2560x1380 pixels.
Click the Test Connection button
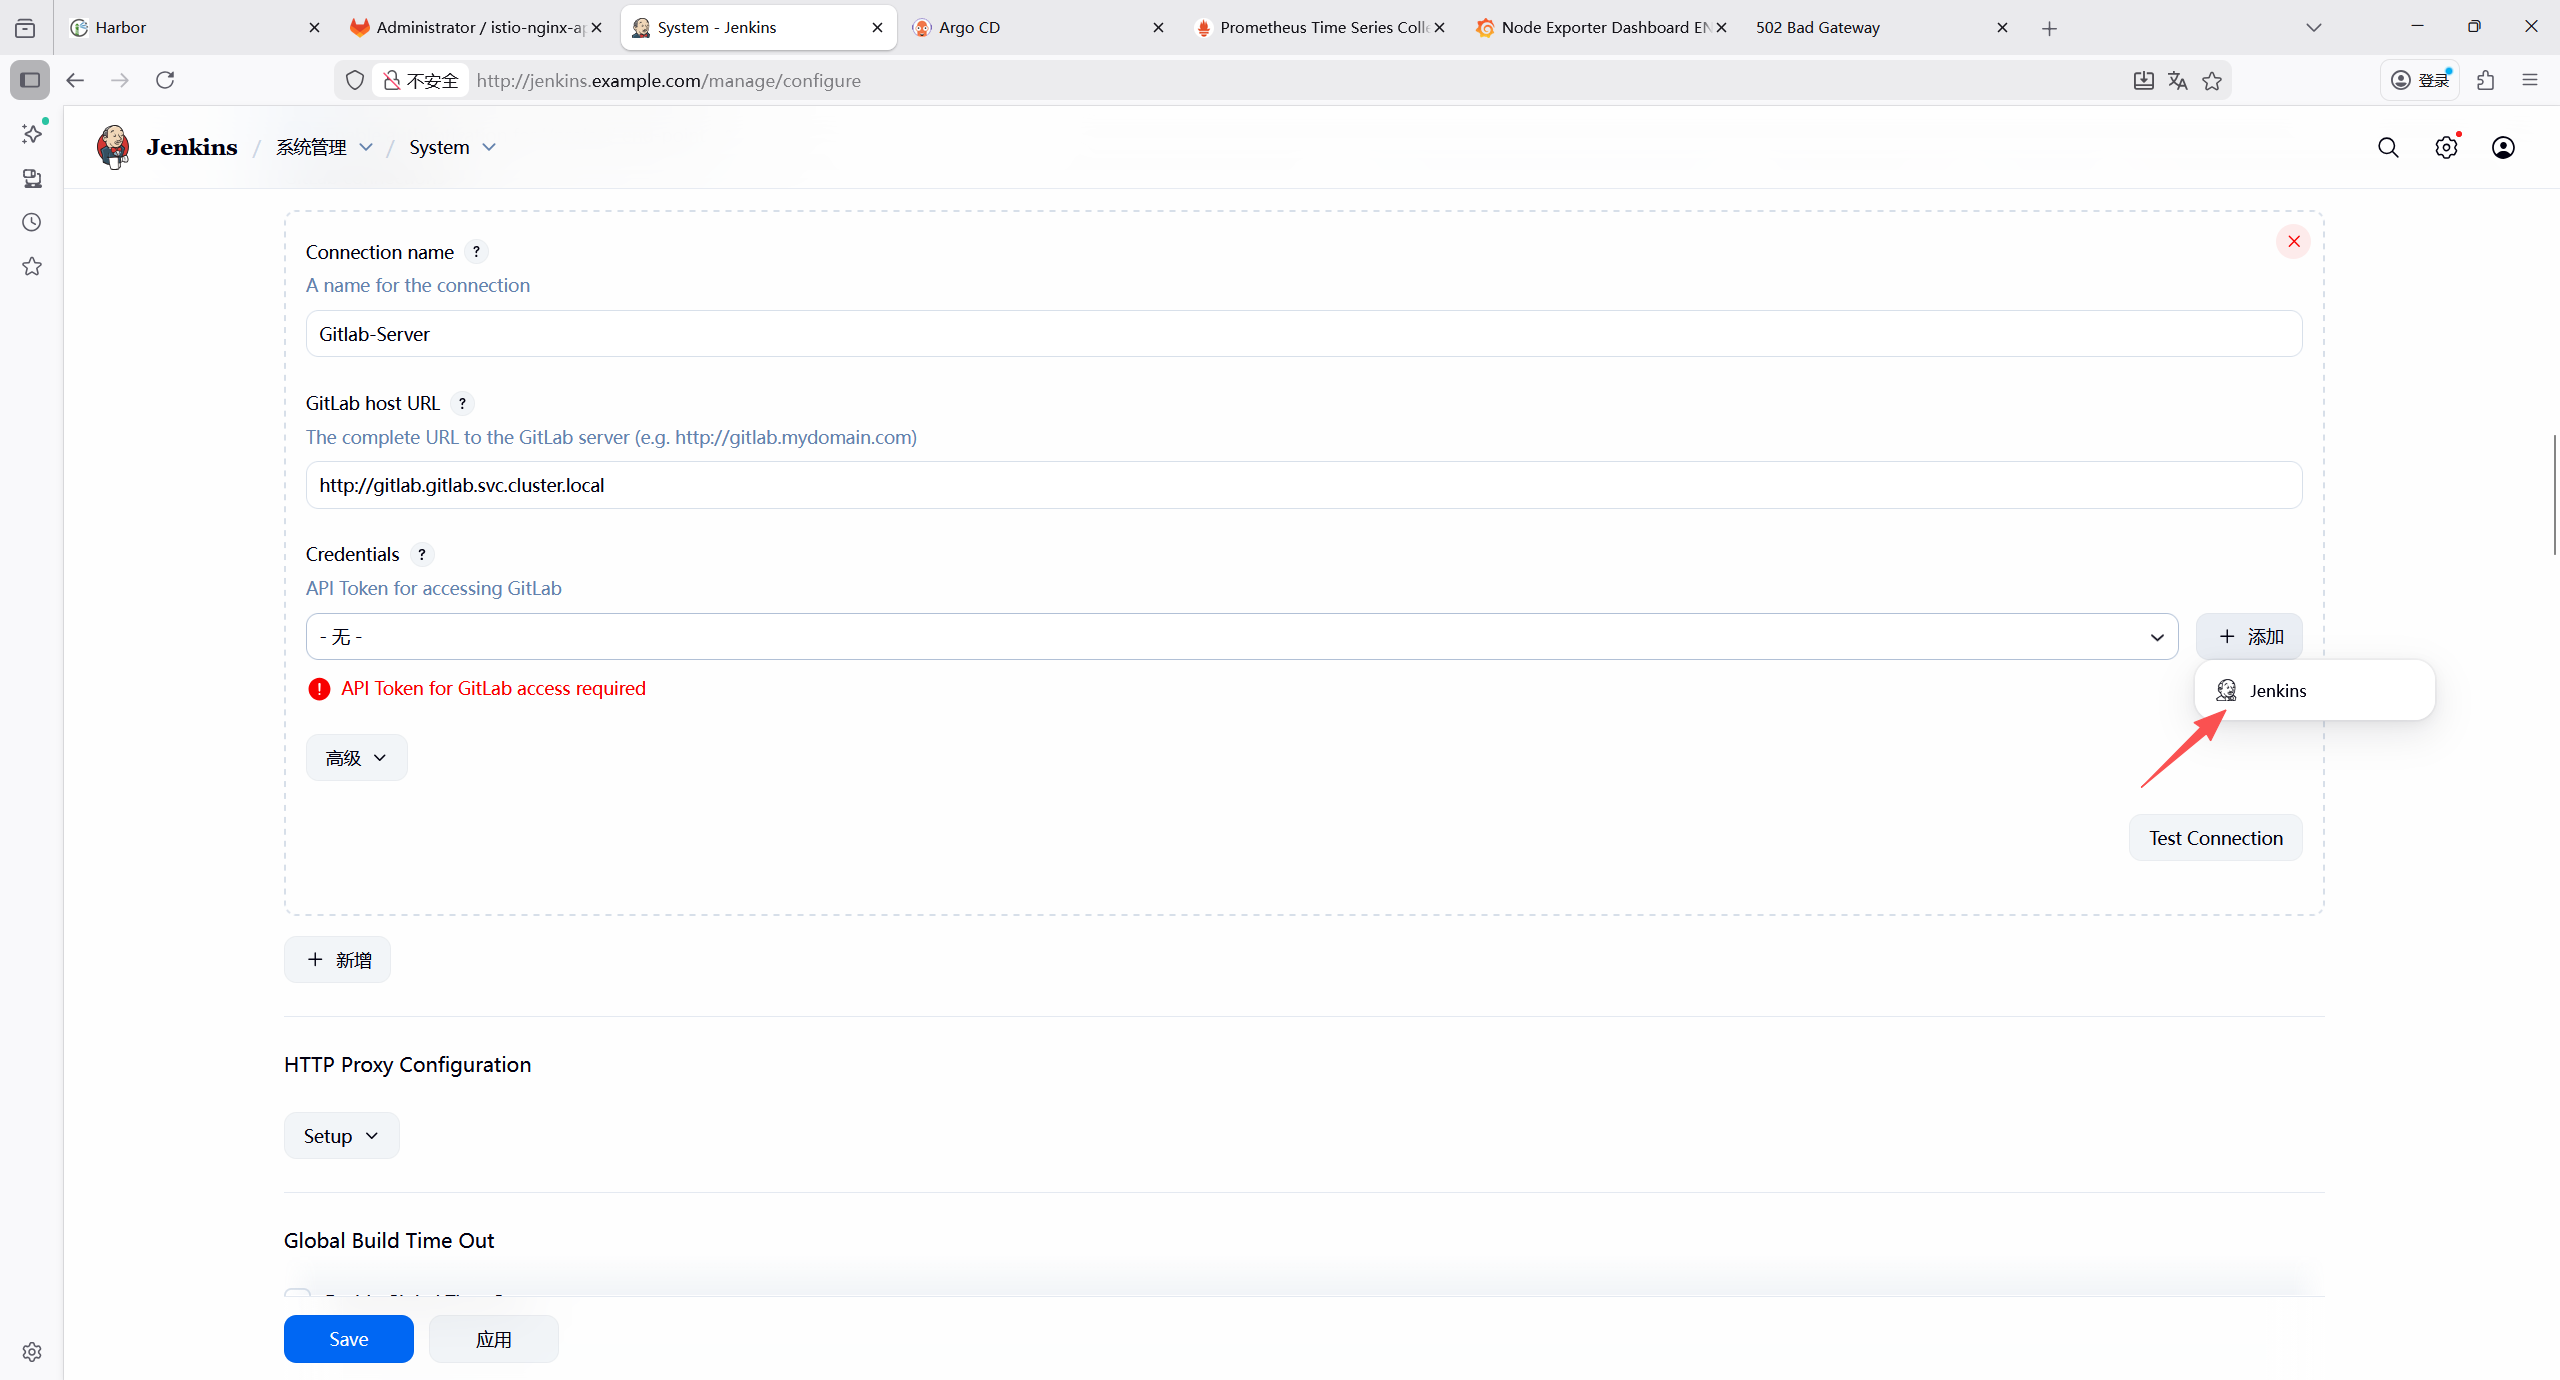tap(2215, 838)
